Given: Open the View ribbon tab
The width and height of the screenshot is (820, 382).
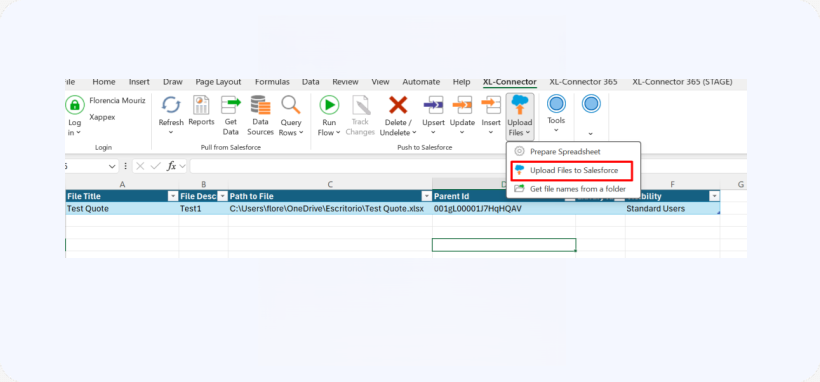Looking at the screenshot, I should click(380, 82).
